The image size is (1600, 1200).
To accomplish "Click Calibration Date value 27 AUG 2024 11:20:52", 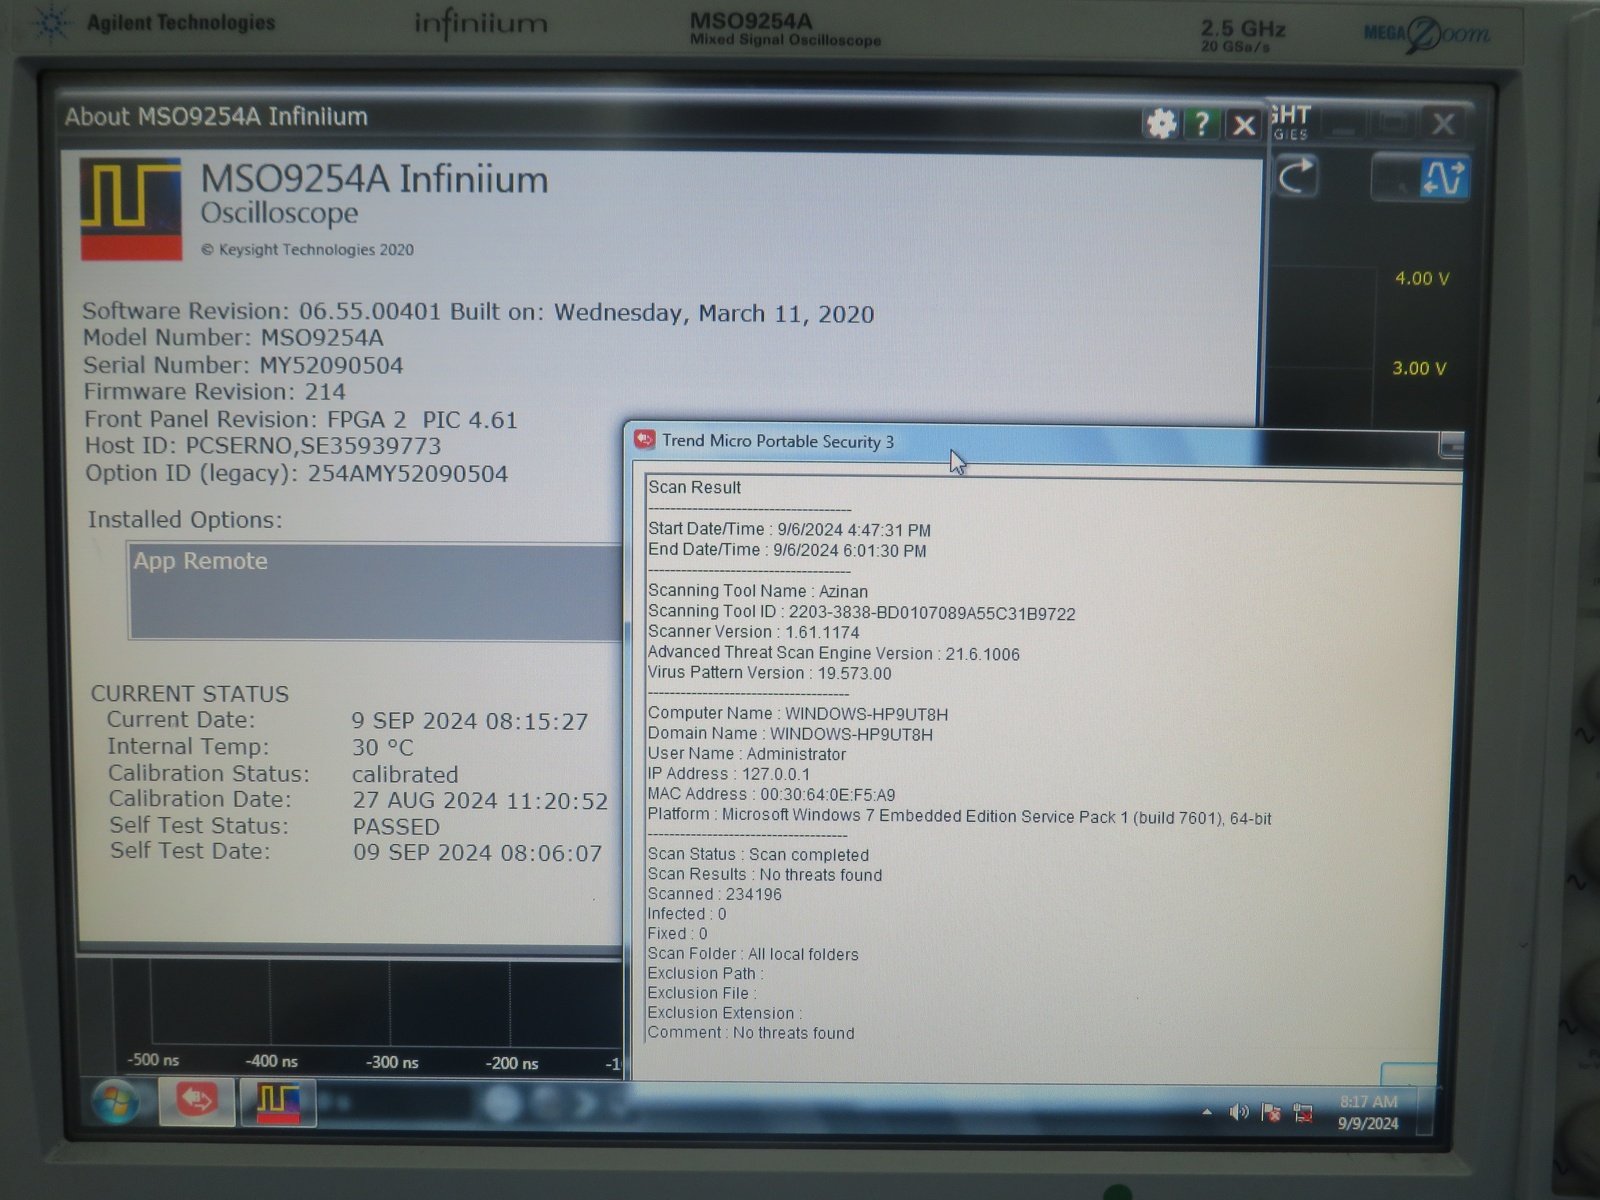I will (480, 801).
